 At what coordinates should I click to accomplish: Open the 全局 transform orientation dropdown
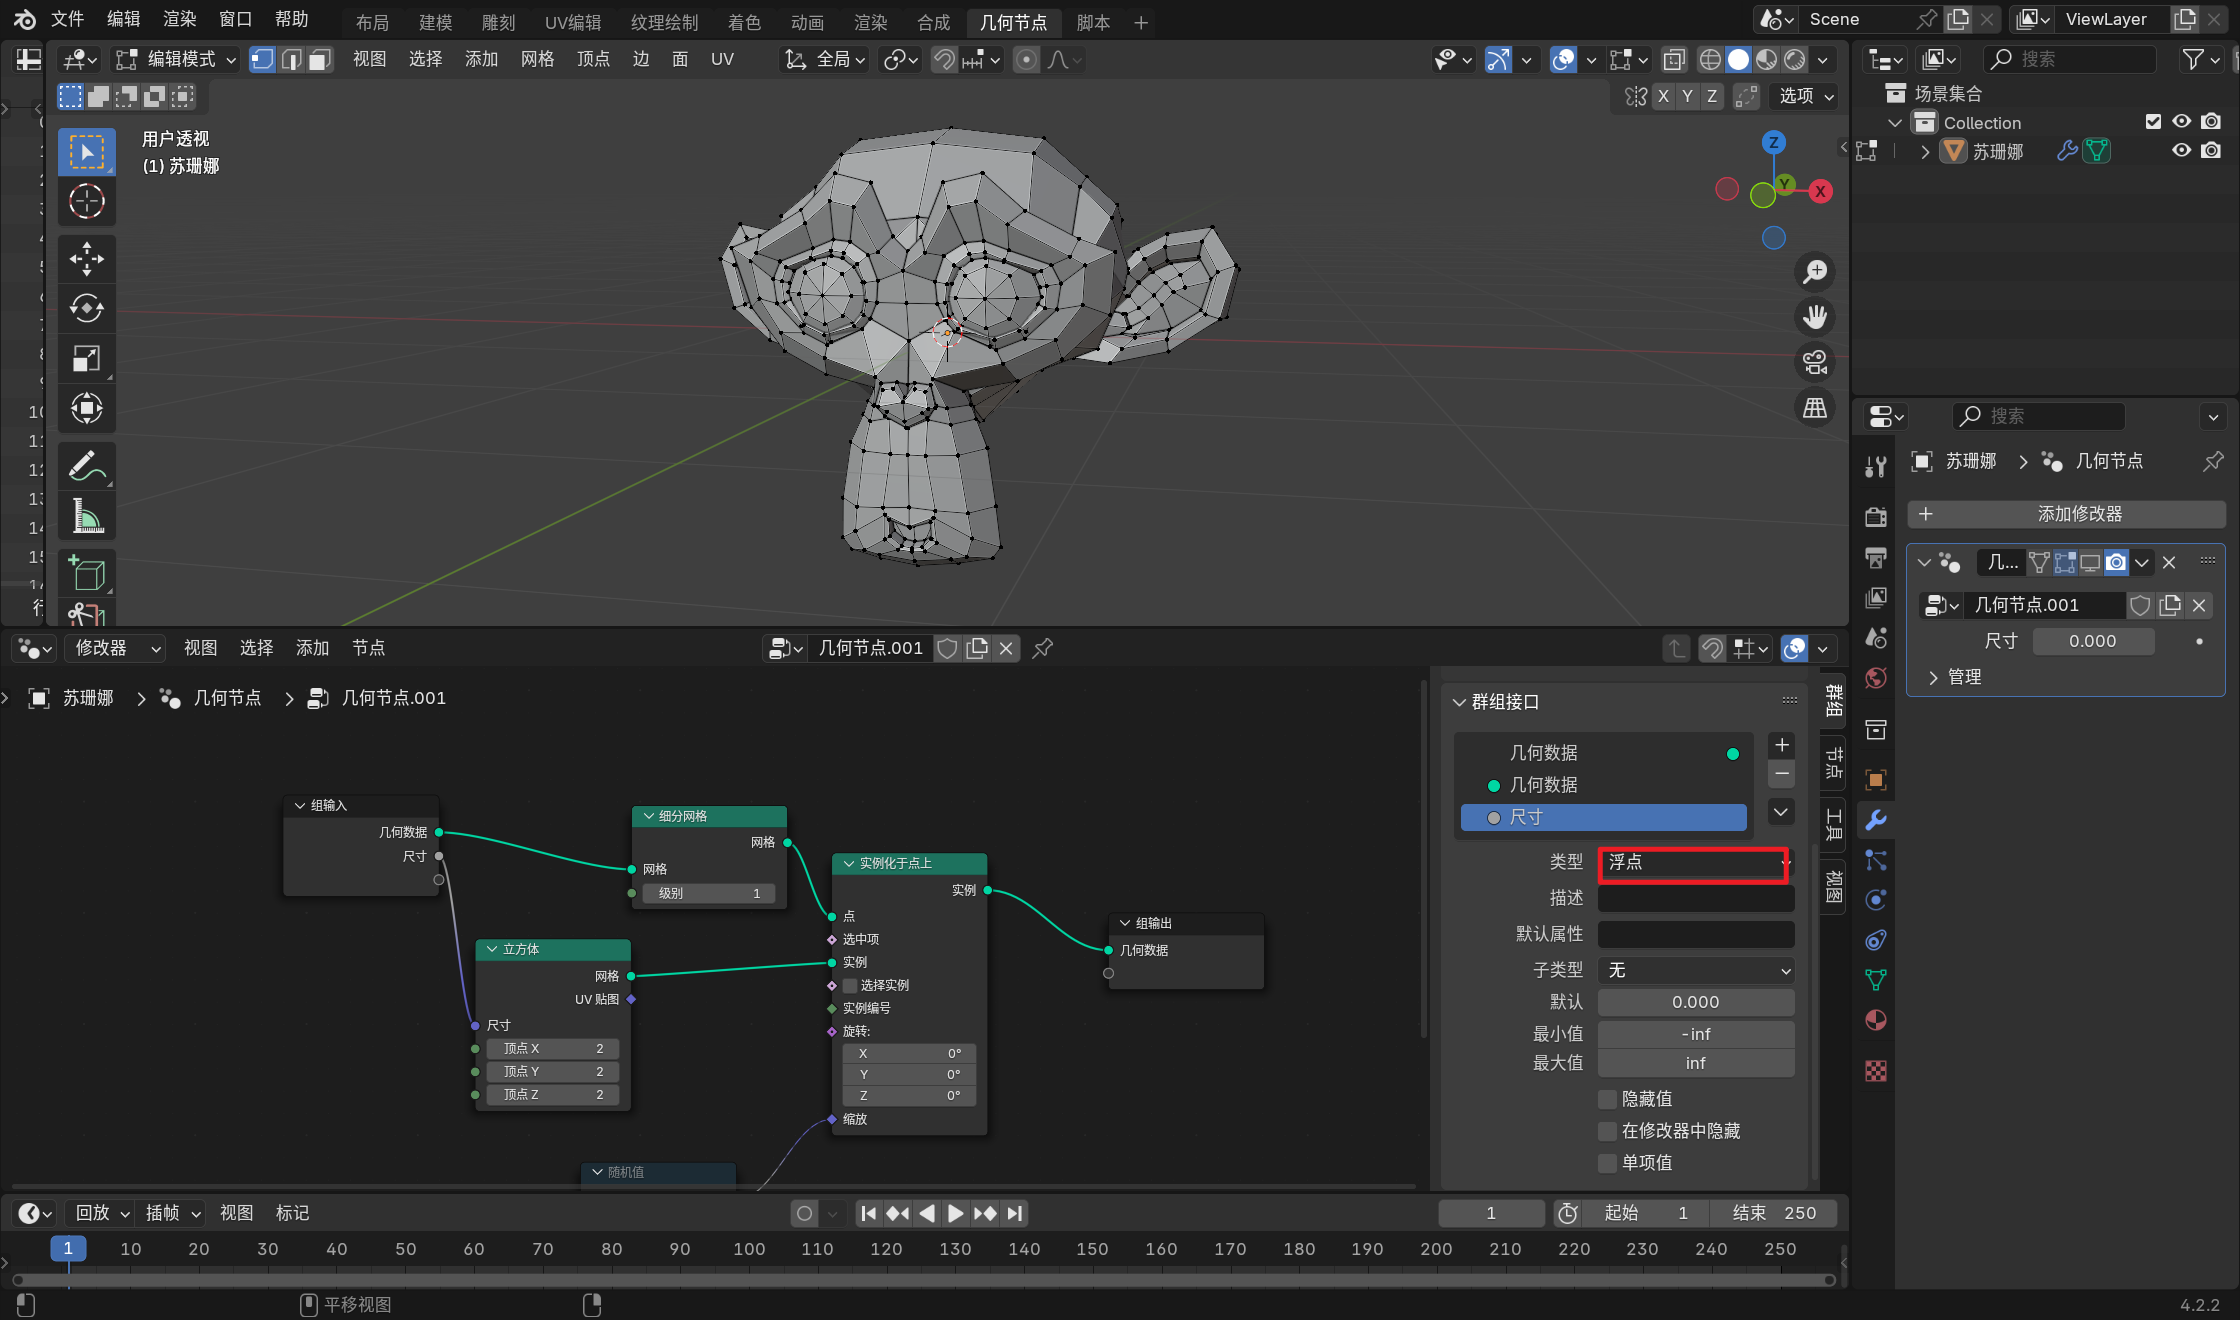[826, 60]
